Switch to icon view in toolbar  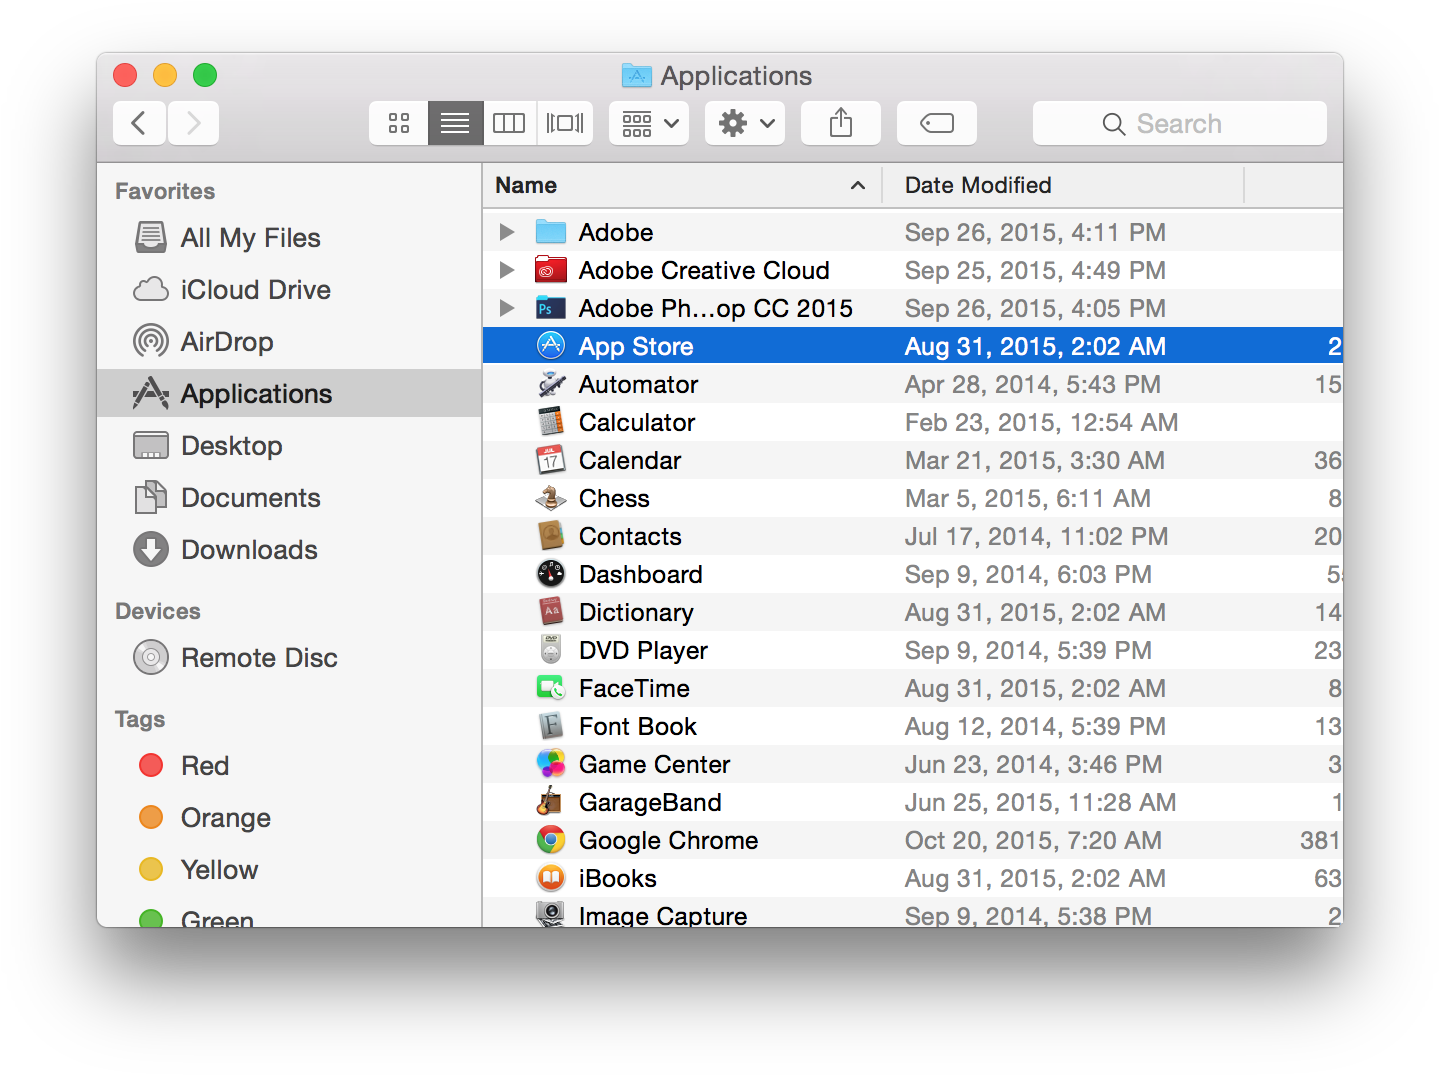click(x=398, y=122)
